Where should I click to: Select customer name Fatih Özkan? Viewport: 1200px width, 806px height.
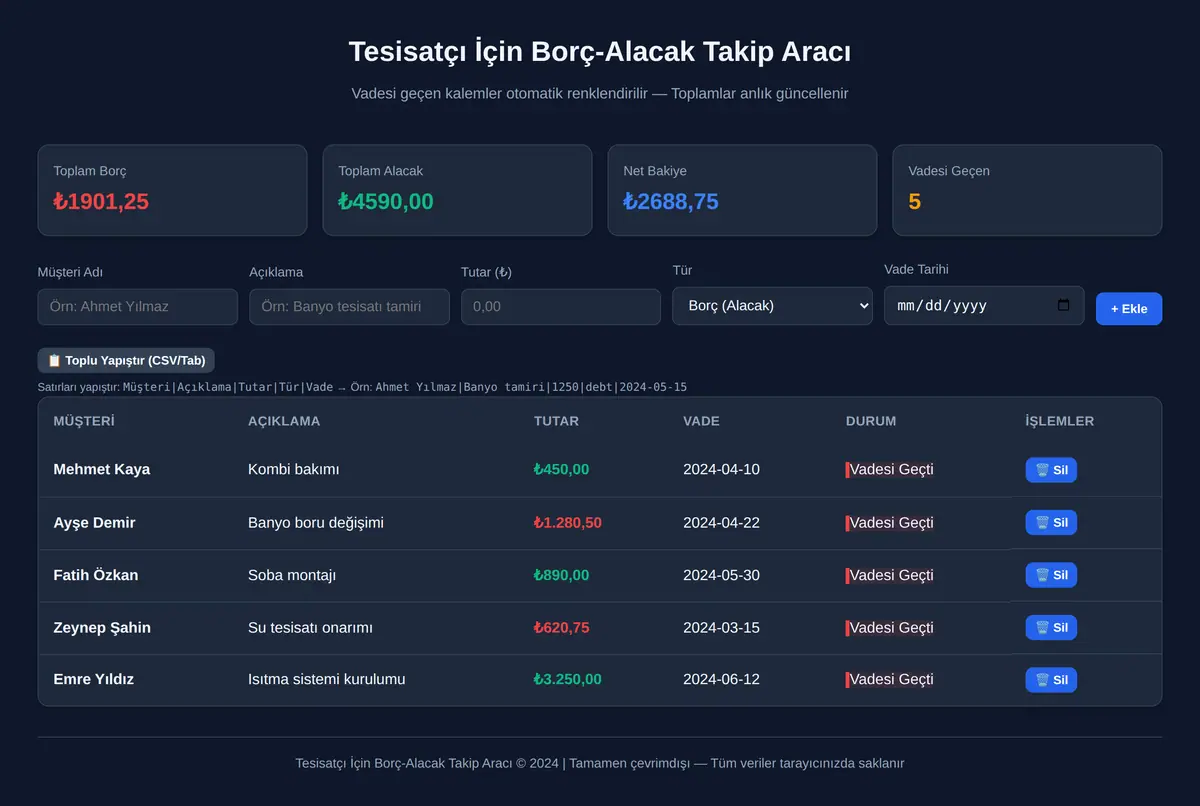[x=96, y=575]
